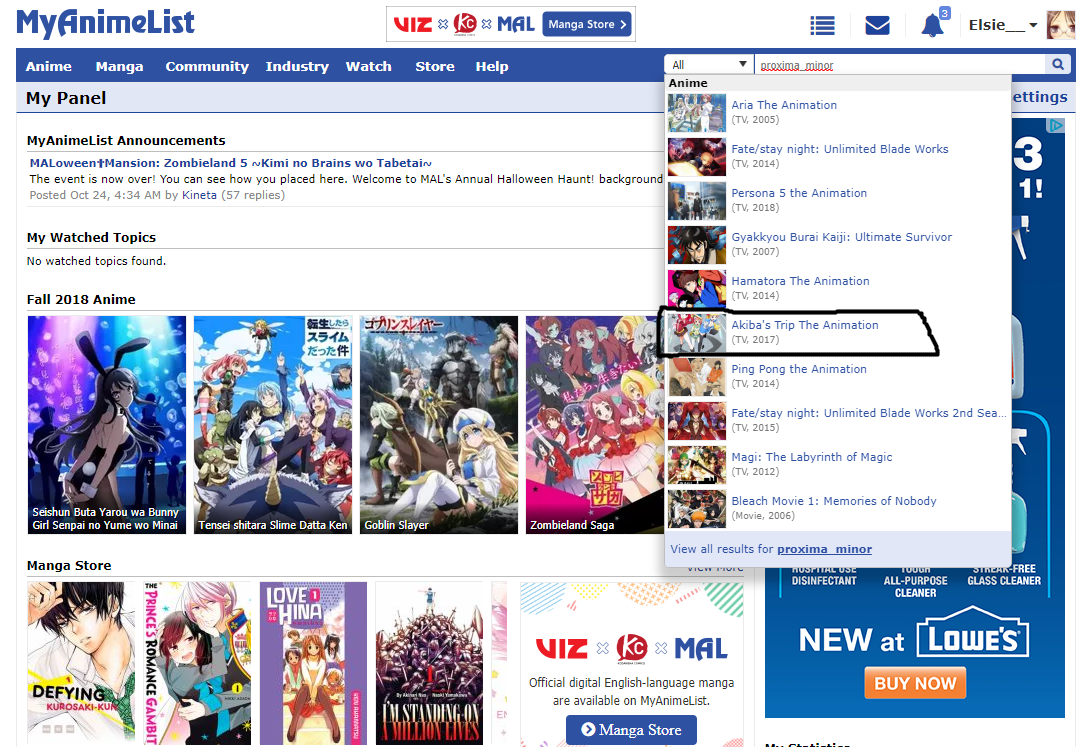This screenshot has height=747, width=1088.
Task: Click the MyAnimeList logo
Action: [105, 23]
